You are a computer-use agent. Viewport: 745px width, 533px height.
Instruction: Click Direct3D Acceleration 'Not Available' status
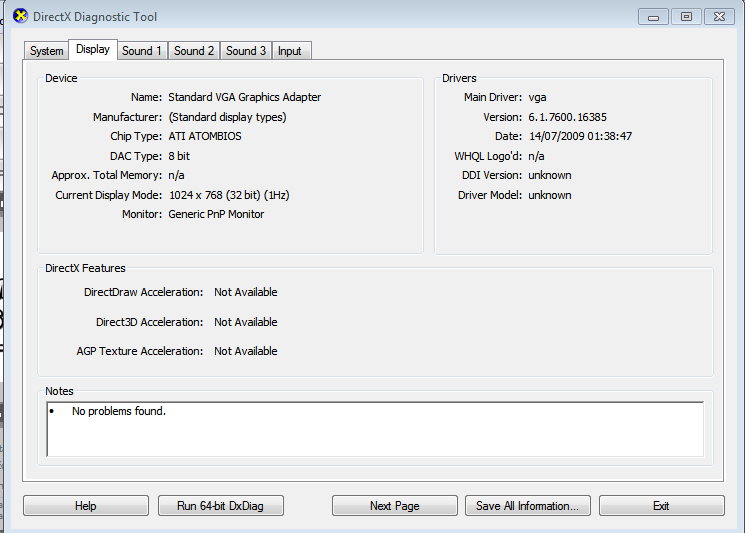246,322
